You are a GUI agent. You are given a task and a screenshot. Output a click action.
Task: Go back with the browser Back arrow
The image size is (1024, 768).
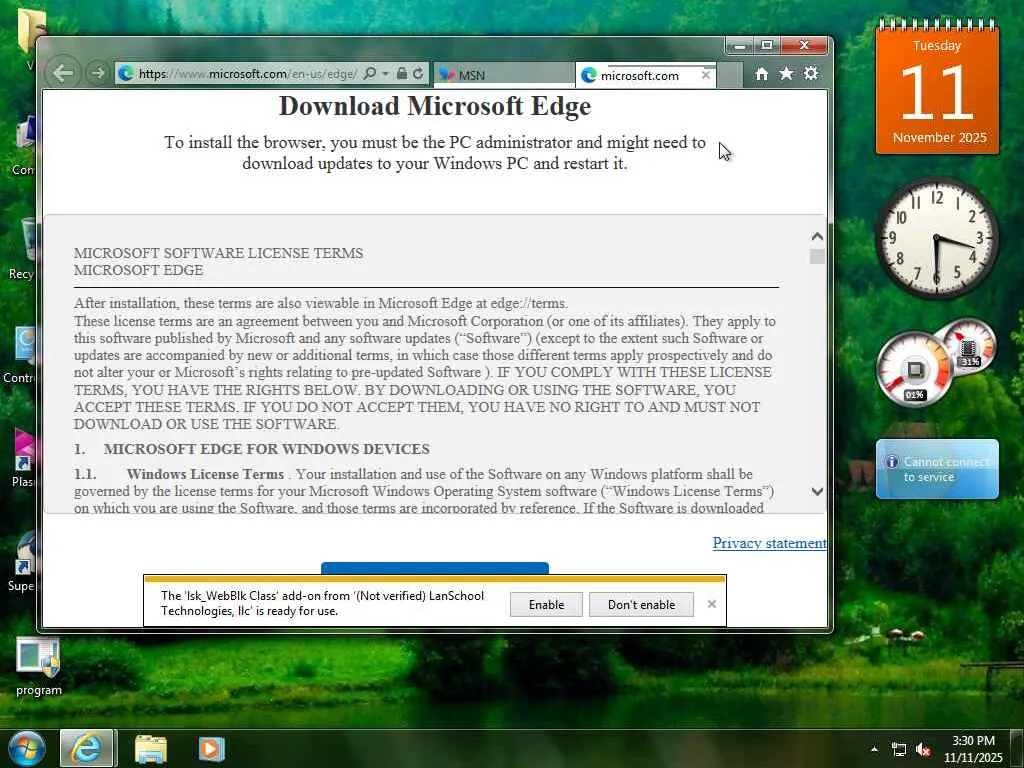(63, 73)
